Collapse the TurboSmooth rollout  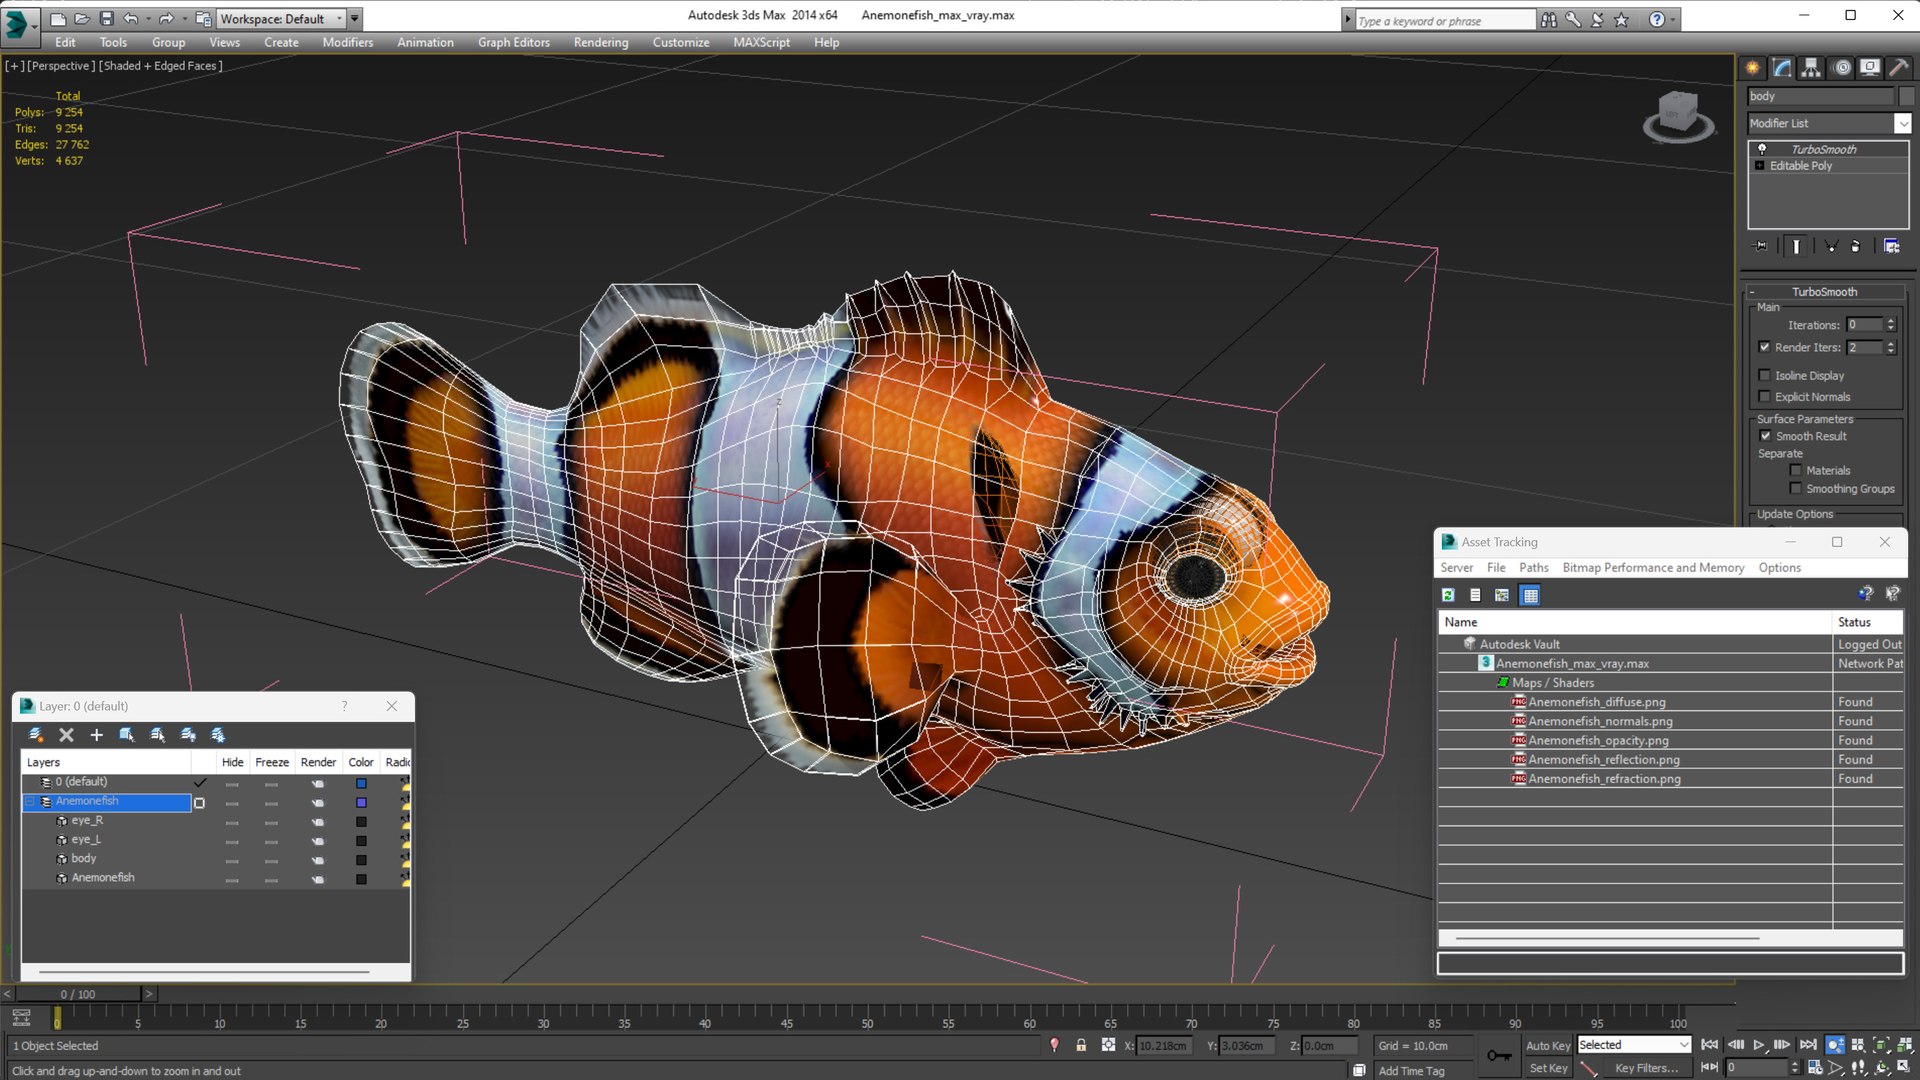pos(1823,292)
